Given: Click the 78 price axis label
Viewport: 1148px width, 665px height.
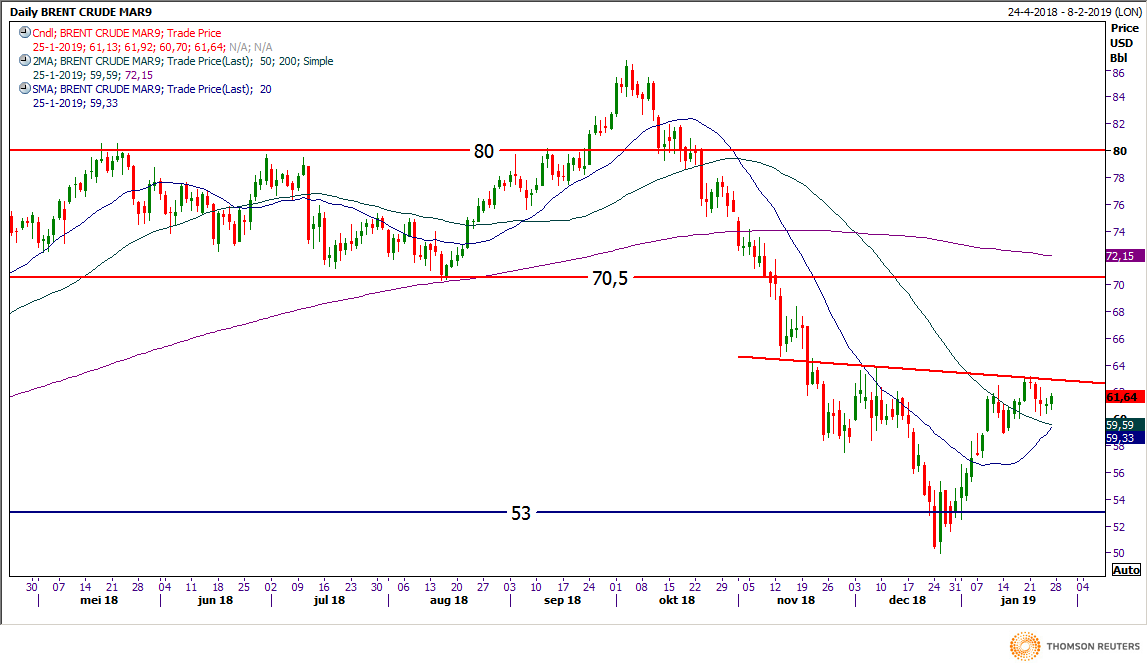Looking at the screenshot, I should click(1119, 178).
